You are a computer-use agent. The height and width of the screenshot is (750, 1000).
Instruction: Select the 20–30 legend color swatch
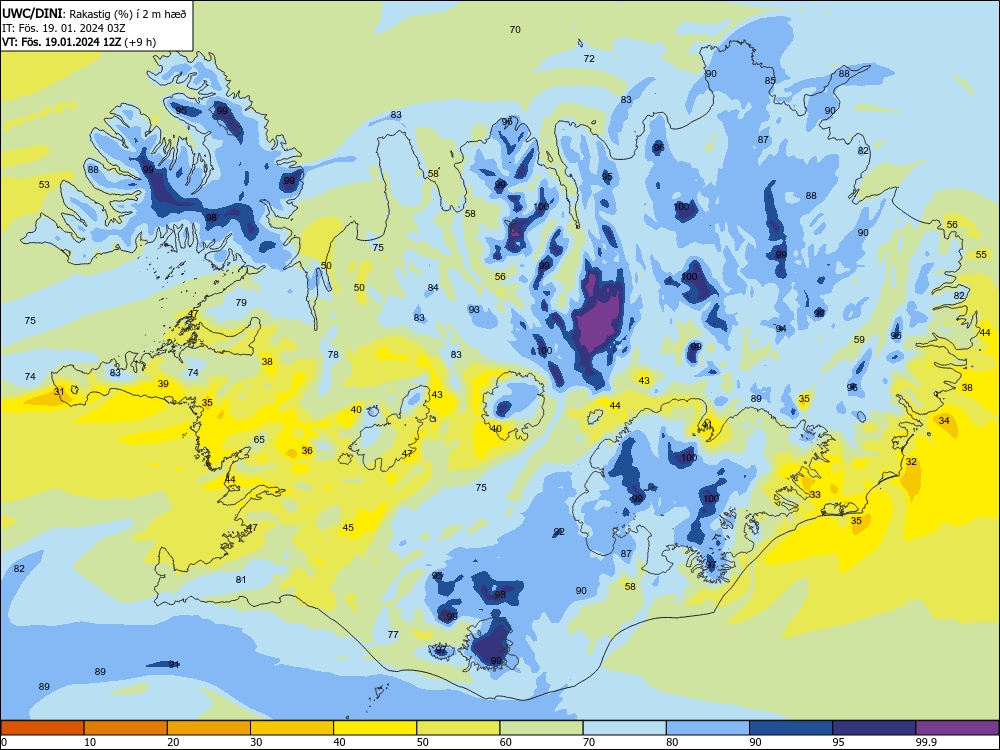[x=209, y=728]
